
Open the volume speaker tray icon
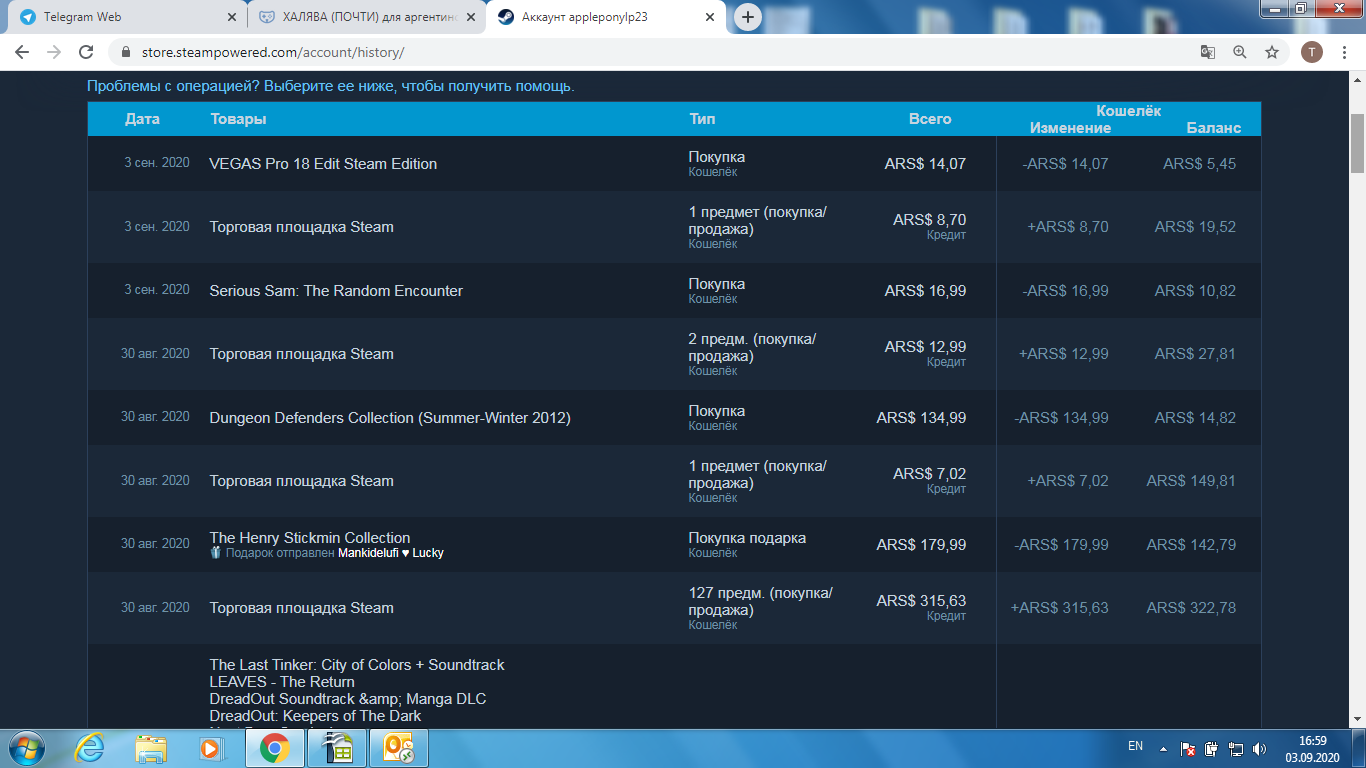click(1258, 748)
